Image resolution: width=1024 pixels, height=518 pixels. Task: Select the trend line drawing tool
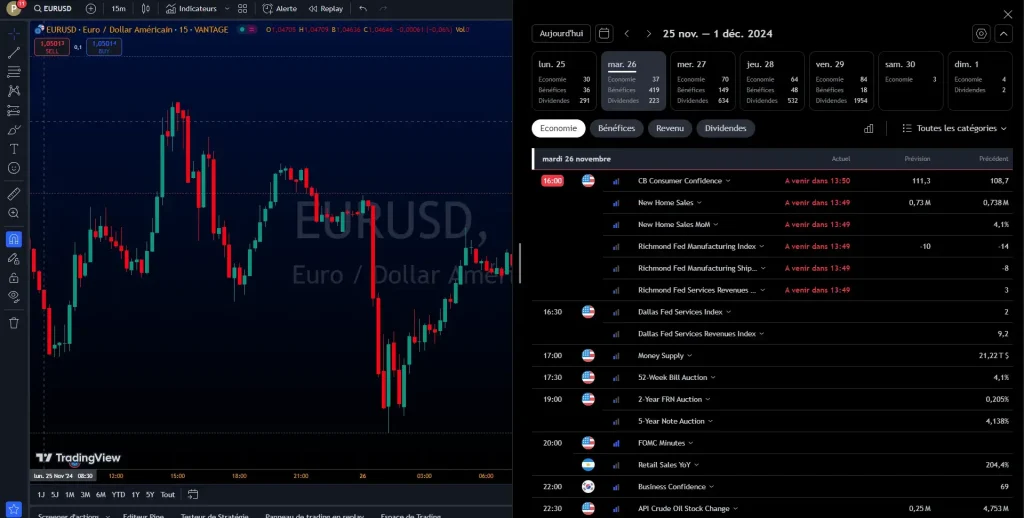tap(14, 52)
